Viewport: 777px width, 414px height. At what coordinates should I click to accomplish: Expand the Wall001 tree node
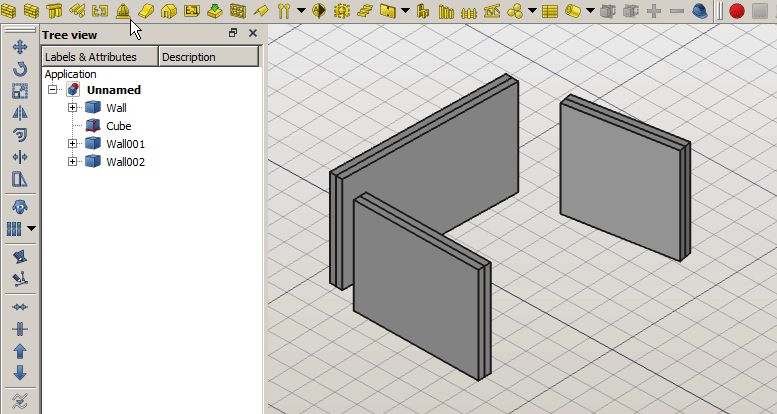click(x=72, y=144)
